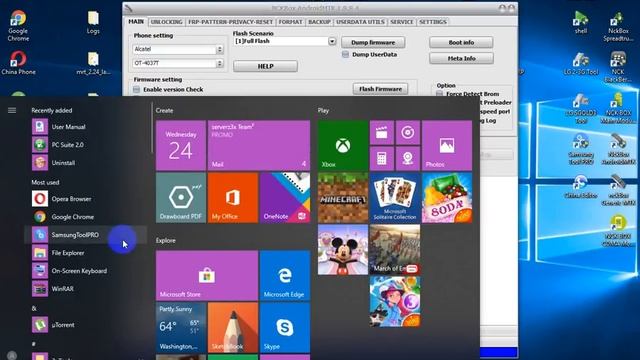Open the Photos tile

(x=447, y=145)
